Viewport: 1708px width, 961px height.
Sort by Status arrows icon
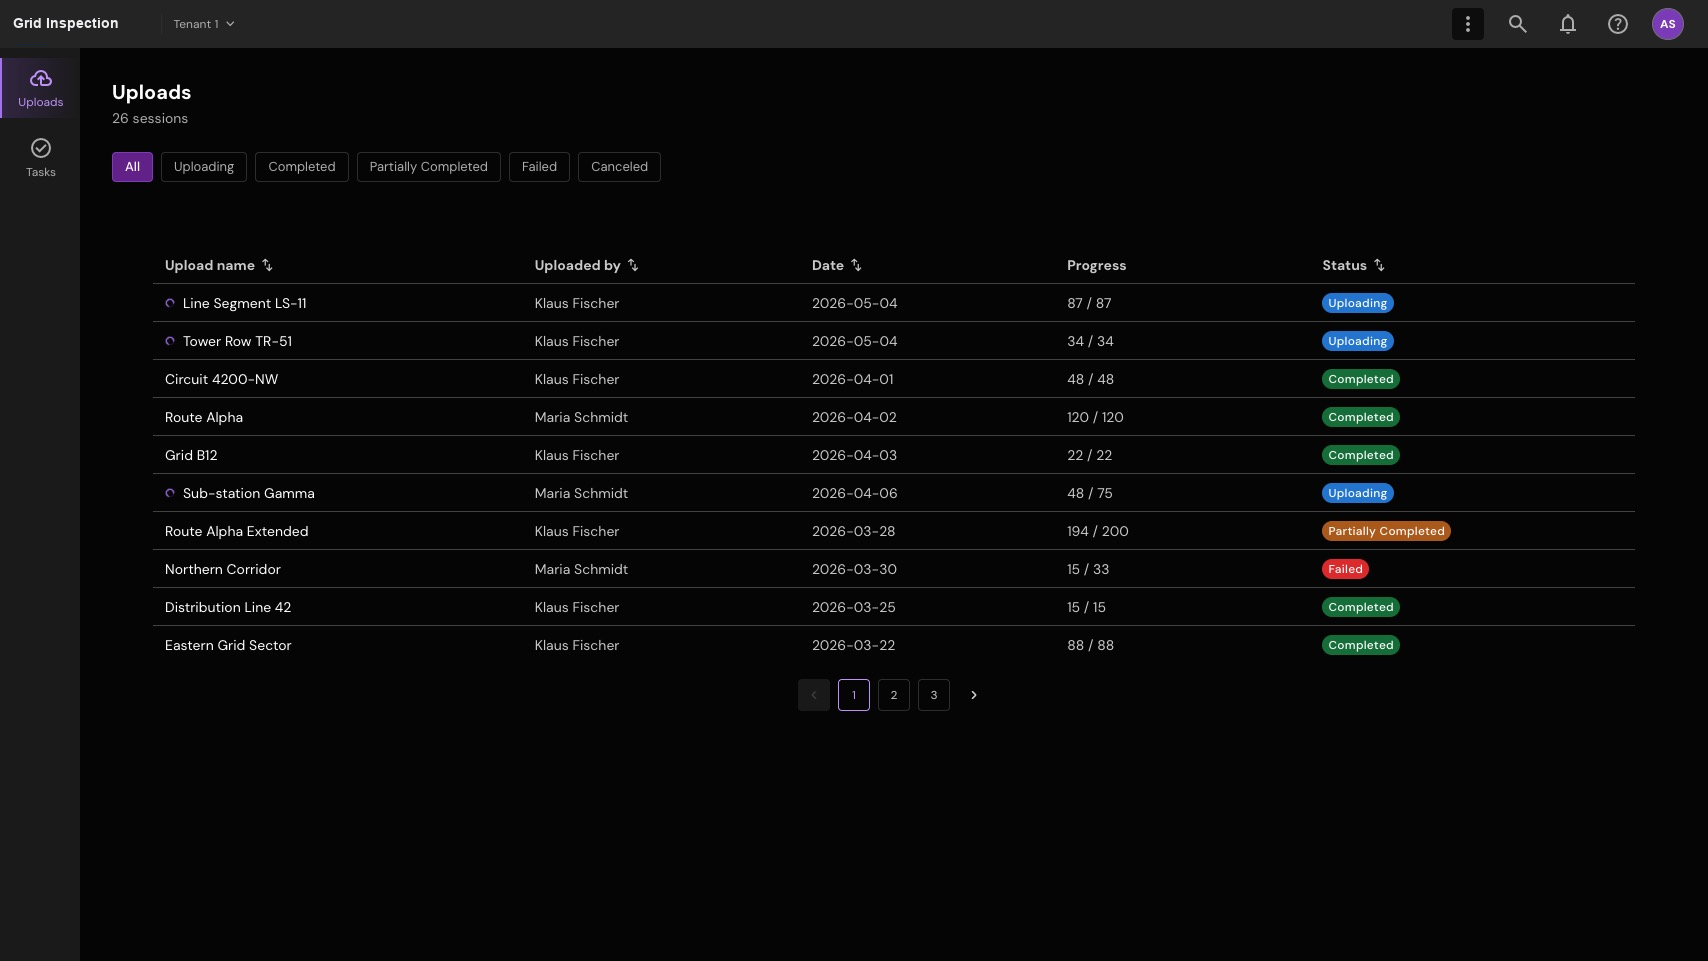1379,265
